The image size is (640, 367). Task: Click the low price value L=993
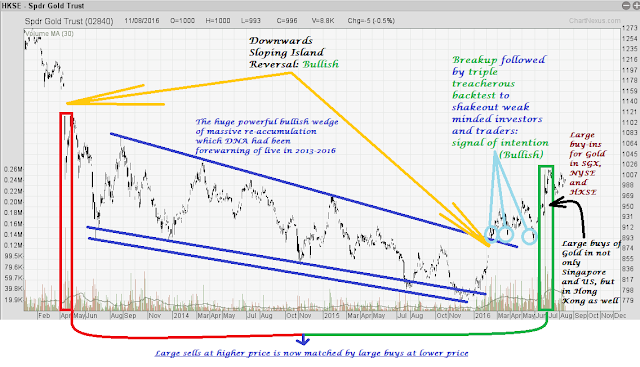251,20
